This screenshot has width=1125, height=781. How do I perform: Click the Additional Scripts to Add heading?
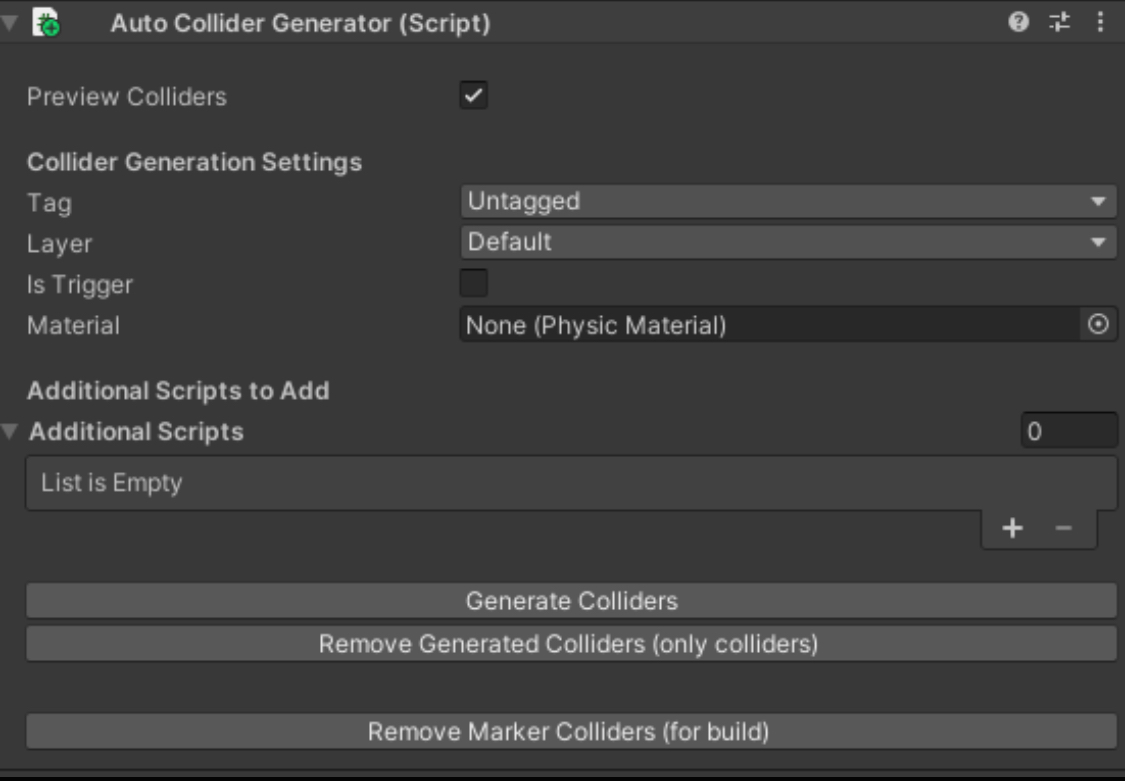(178, 391)
